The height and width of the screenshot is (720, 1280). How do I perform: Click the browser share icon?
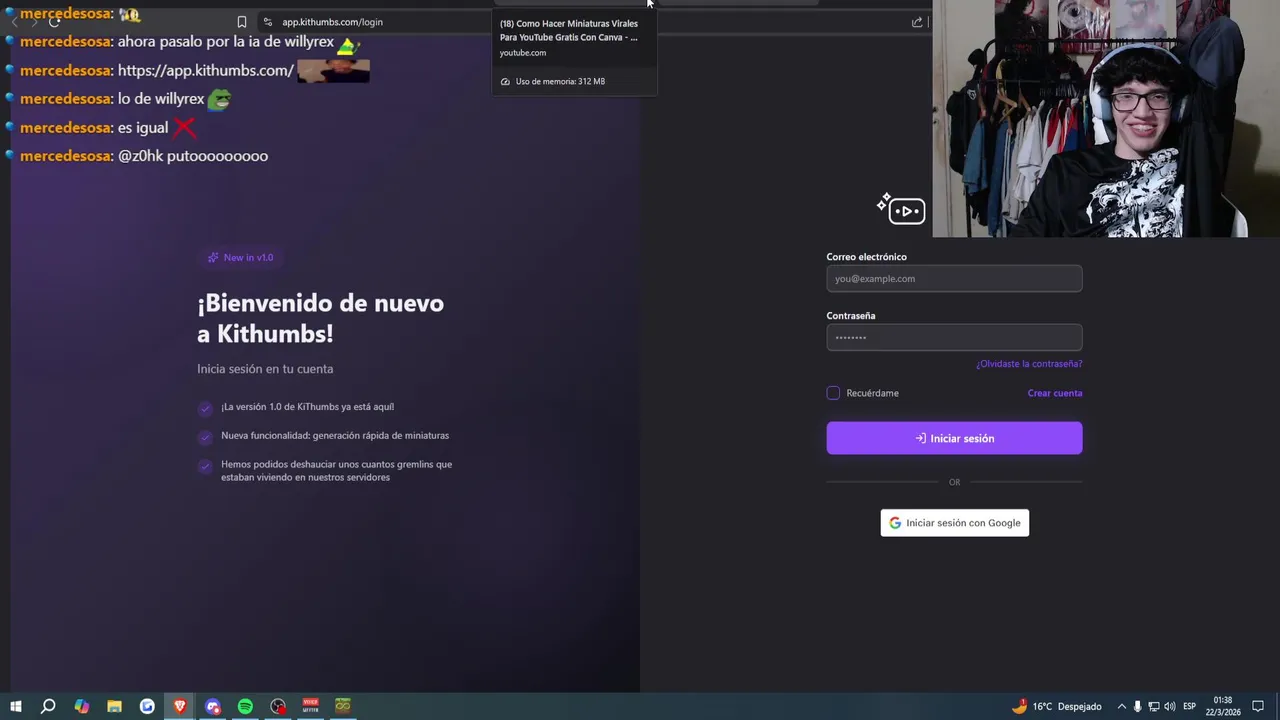point(917,22)
